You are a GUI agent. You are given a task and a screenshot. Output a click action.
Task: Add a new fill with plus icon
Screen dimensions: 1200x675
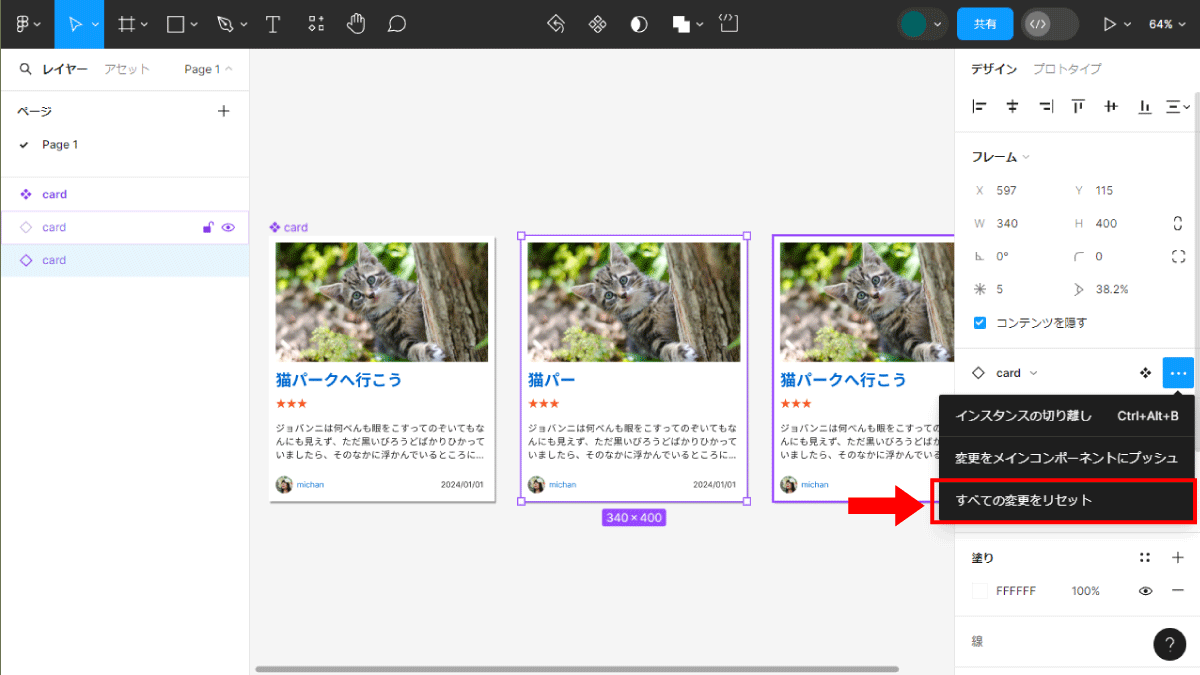click(1177, 557)
